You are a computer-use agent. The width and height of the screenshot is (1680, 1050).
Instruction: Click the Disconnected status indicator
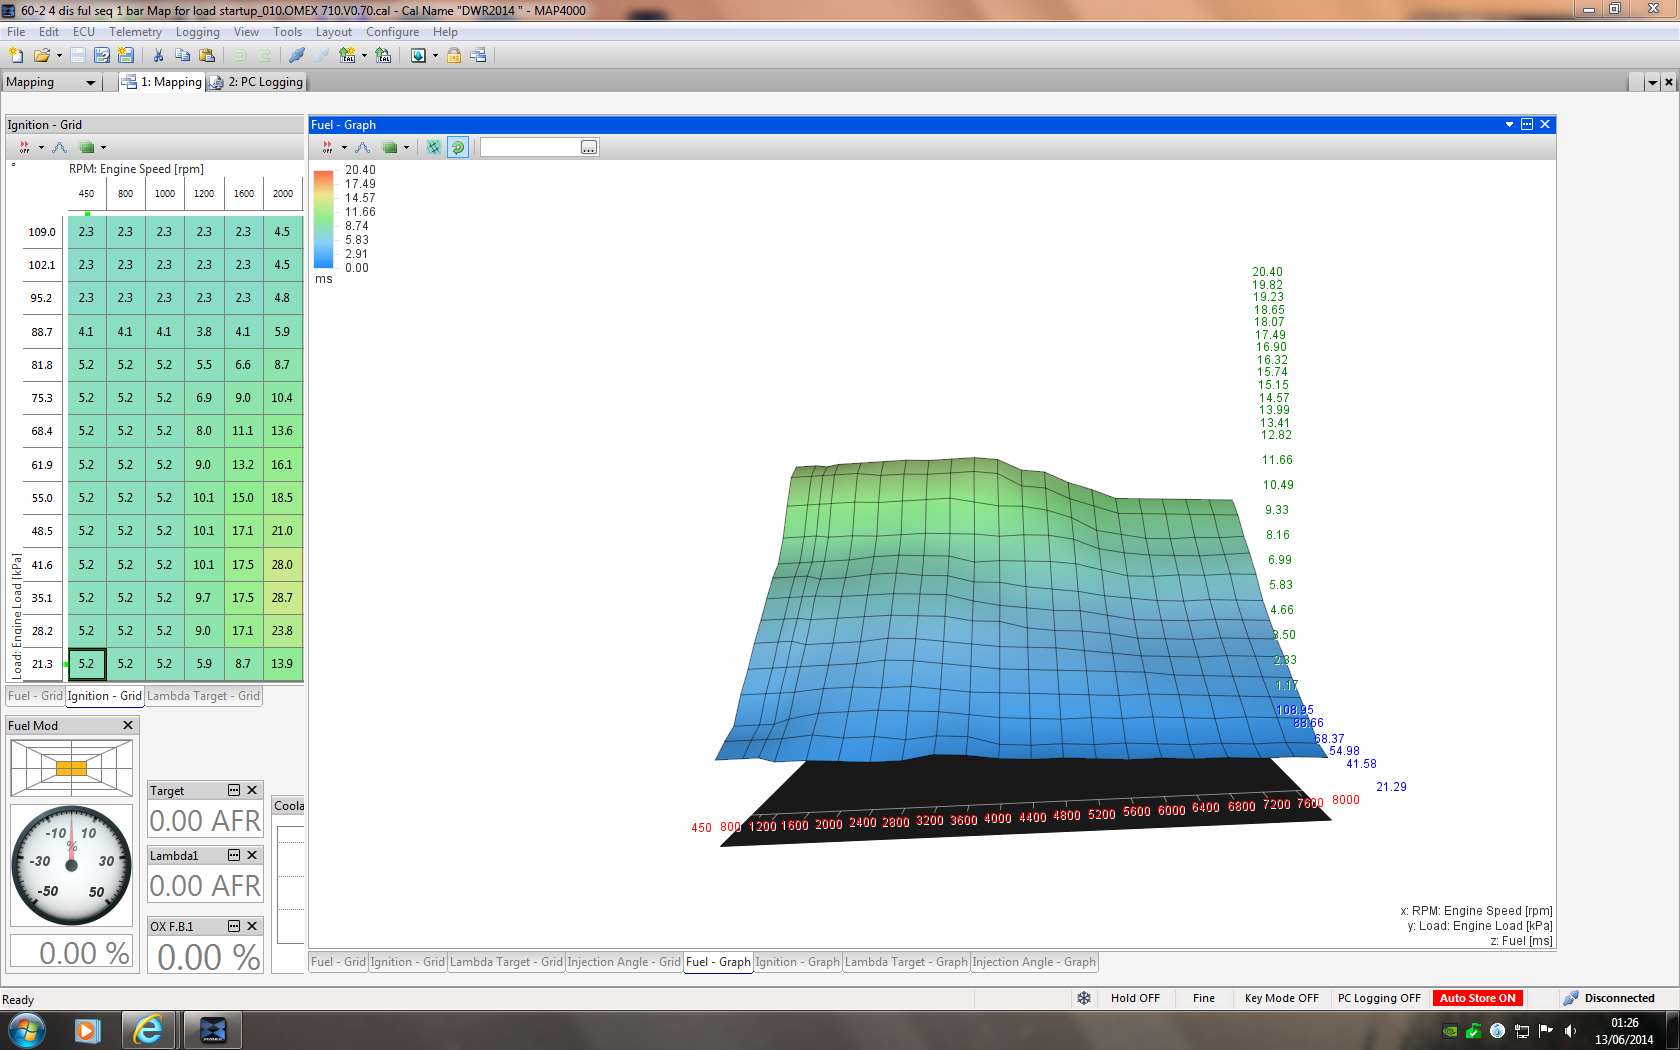[x=1609, y=998]
